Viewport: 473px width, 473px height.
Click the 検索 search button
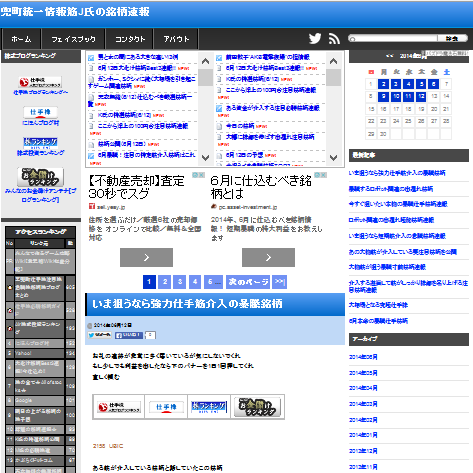[452, 39]
